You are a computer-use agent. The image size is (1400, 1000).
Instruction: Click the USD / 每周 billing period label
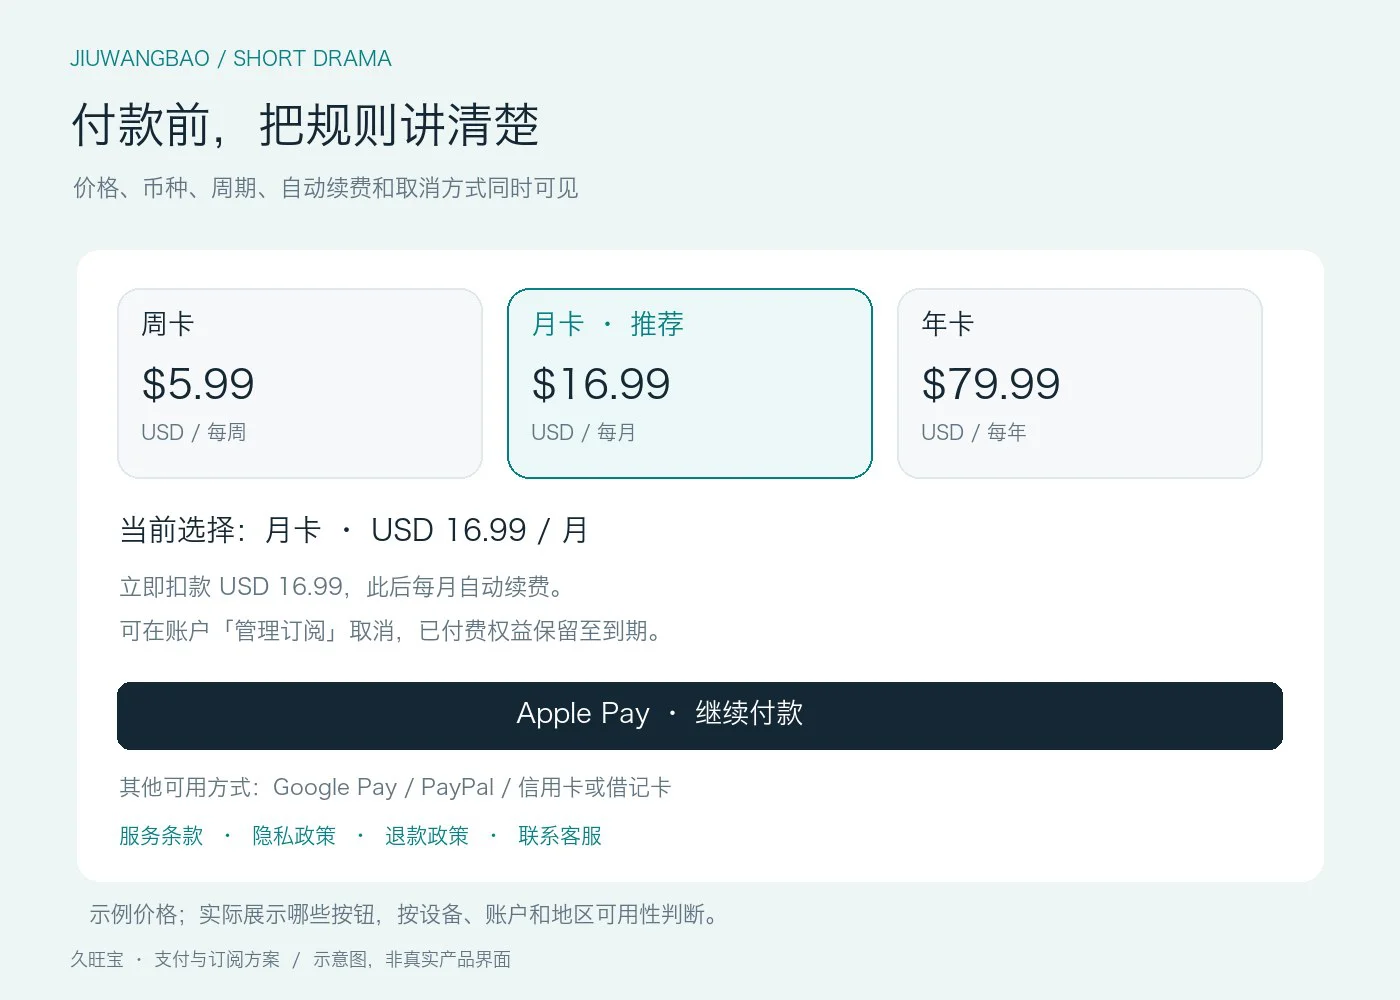point(194,433)
